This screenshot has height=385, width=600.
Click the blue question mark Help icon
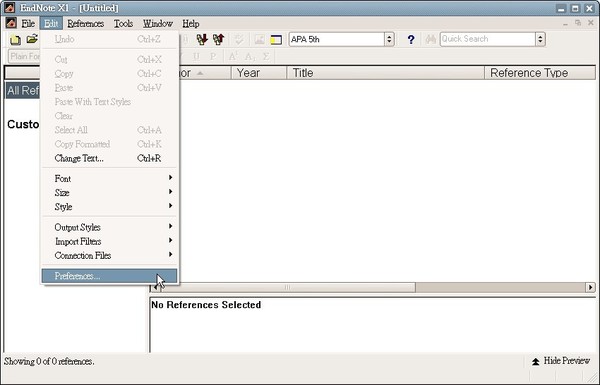(x=411, y=39)
